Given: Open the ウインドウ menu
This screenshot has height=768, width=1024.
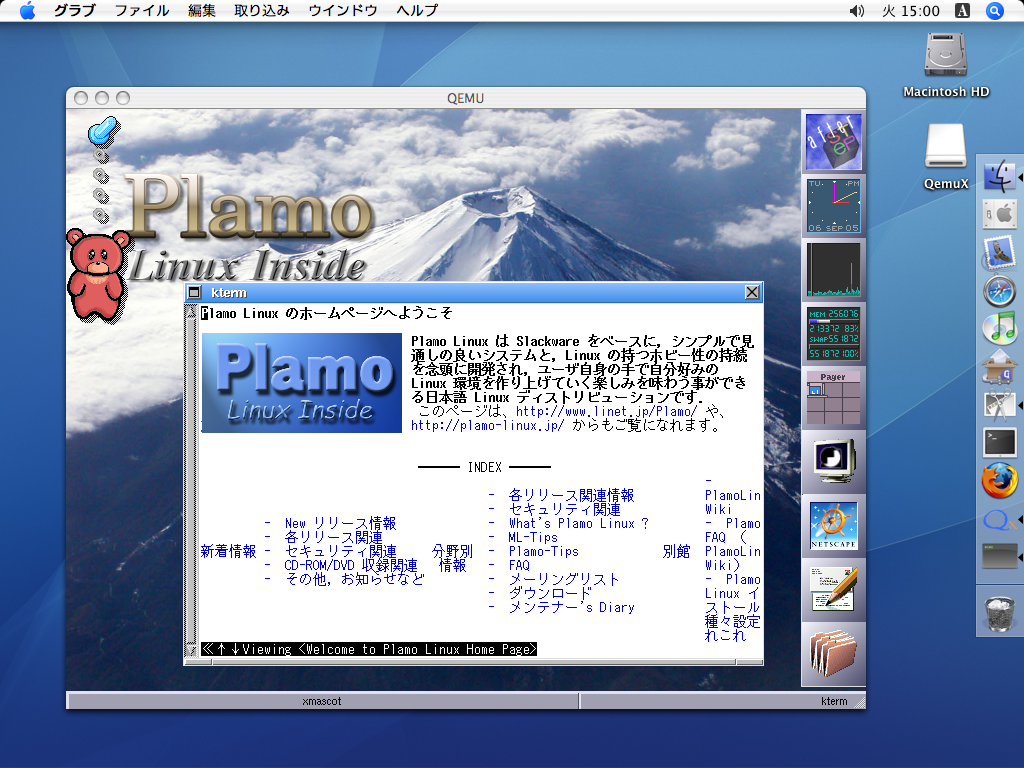Looking at the screenshot, I should 343,10.
